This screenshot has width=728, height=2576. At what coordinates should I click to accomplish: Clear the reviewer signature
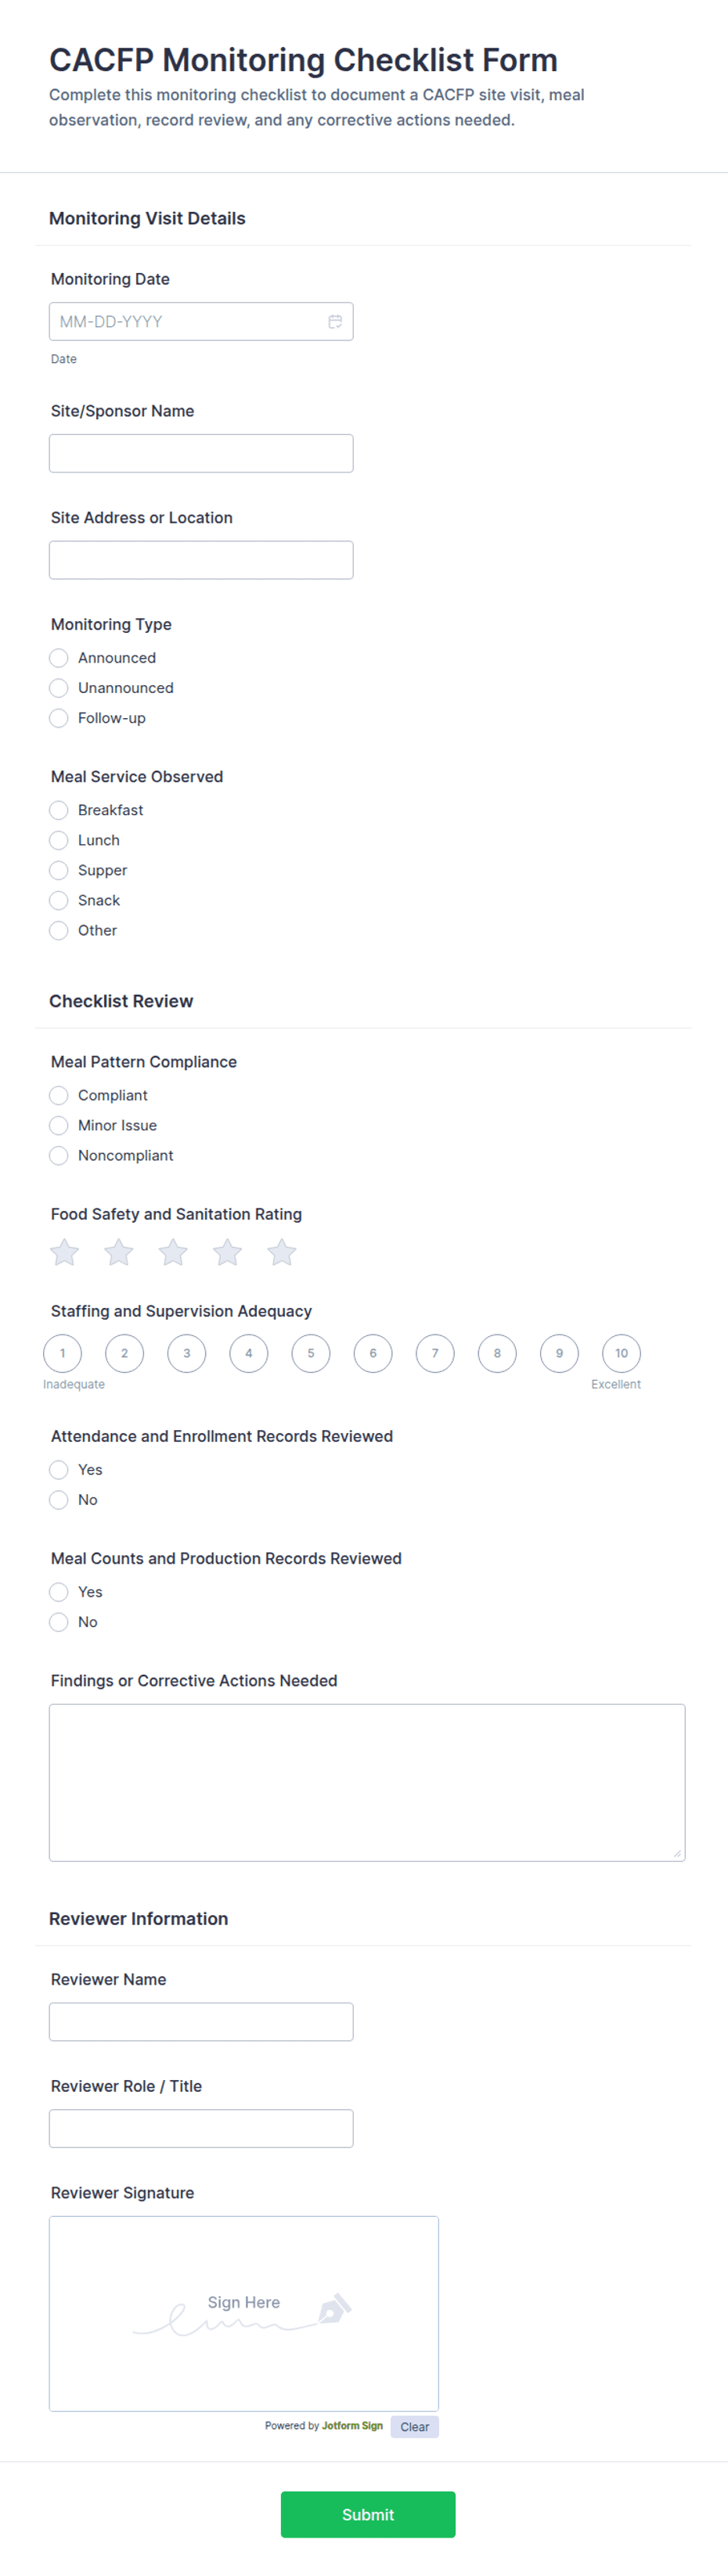tap(414, 2426)
